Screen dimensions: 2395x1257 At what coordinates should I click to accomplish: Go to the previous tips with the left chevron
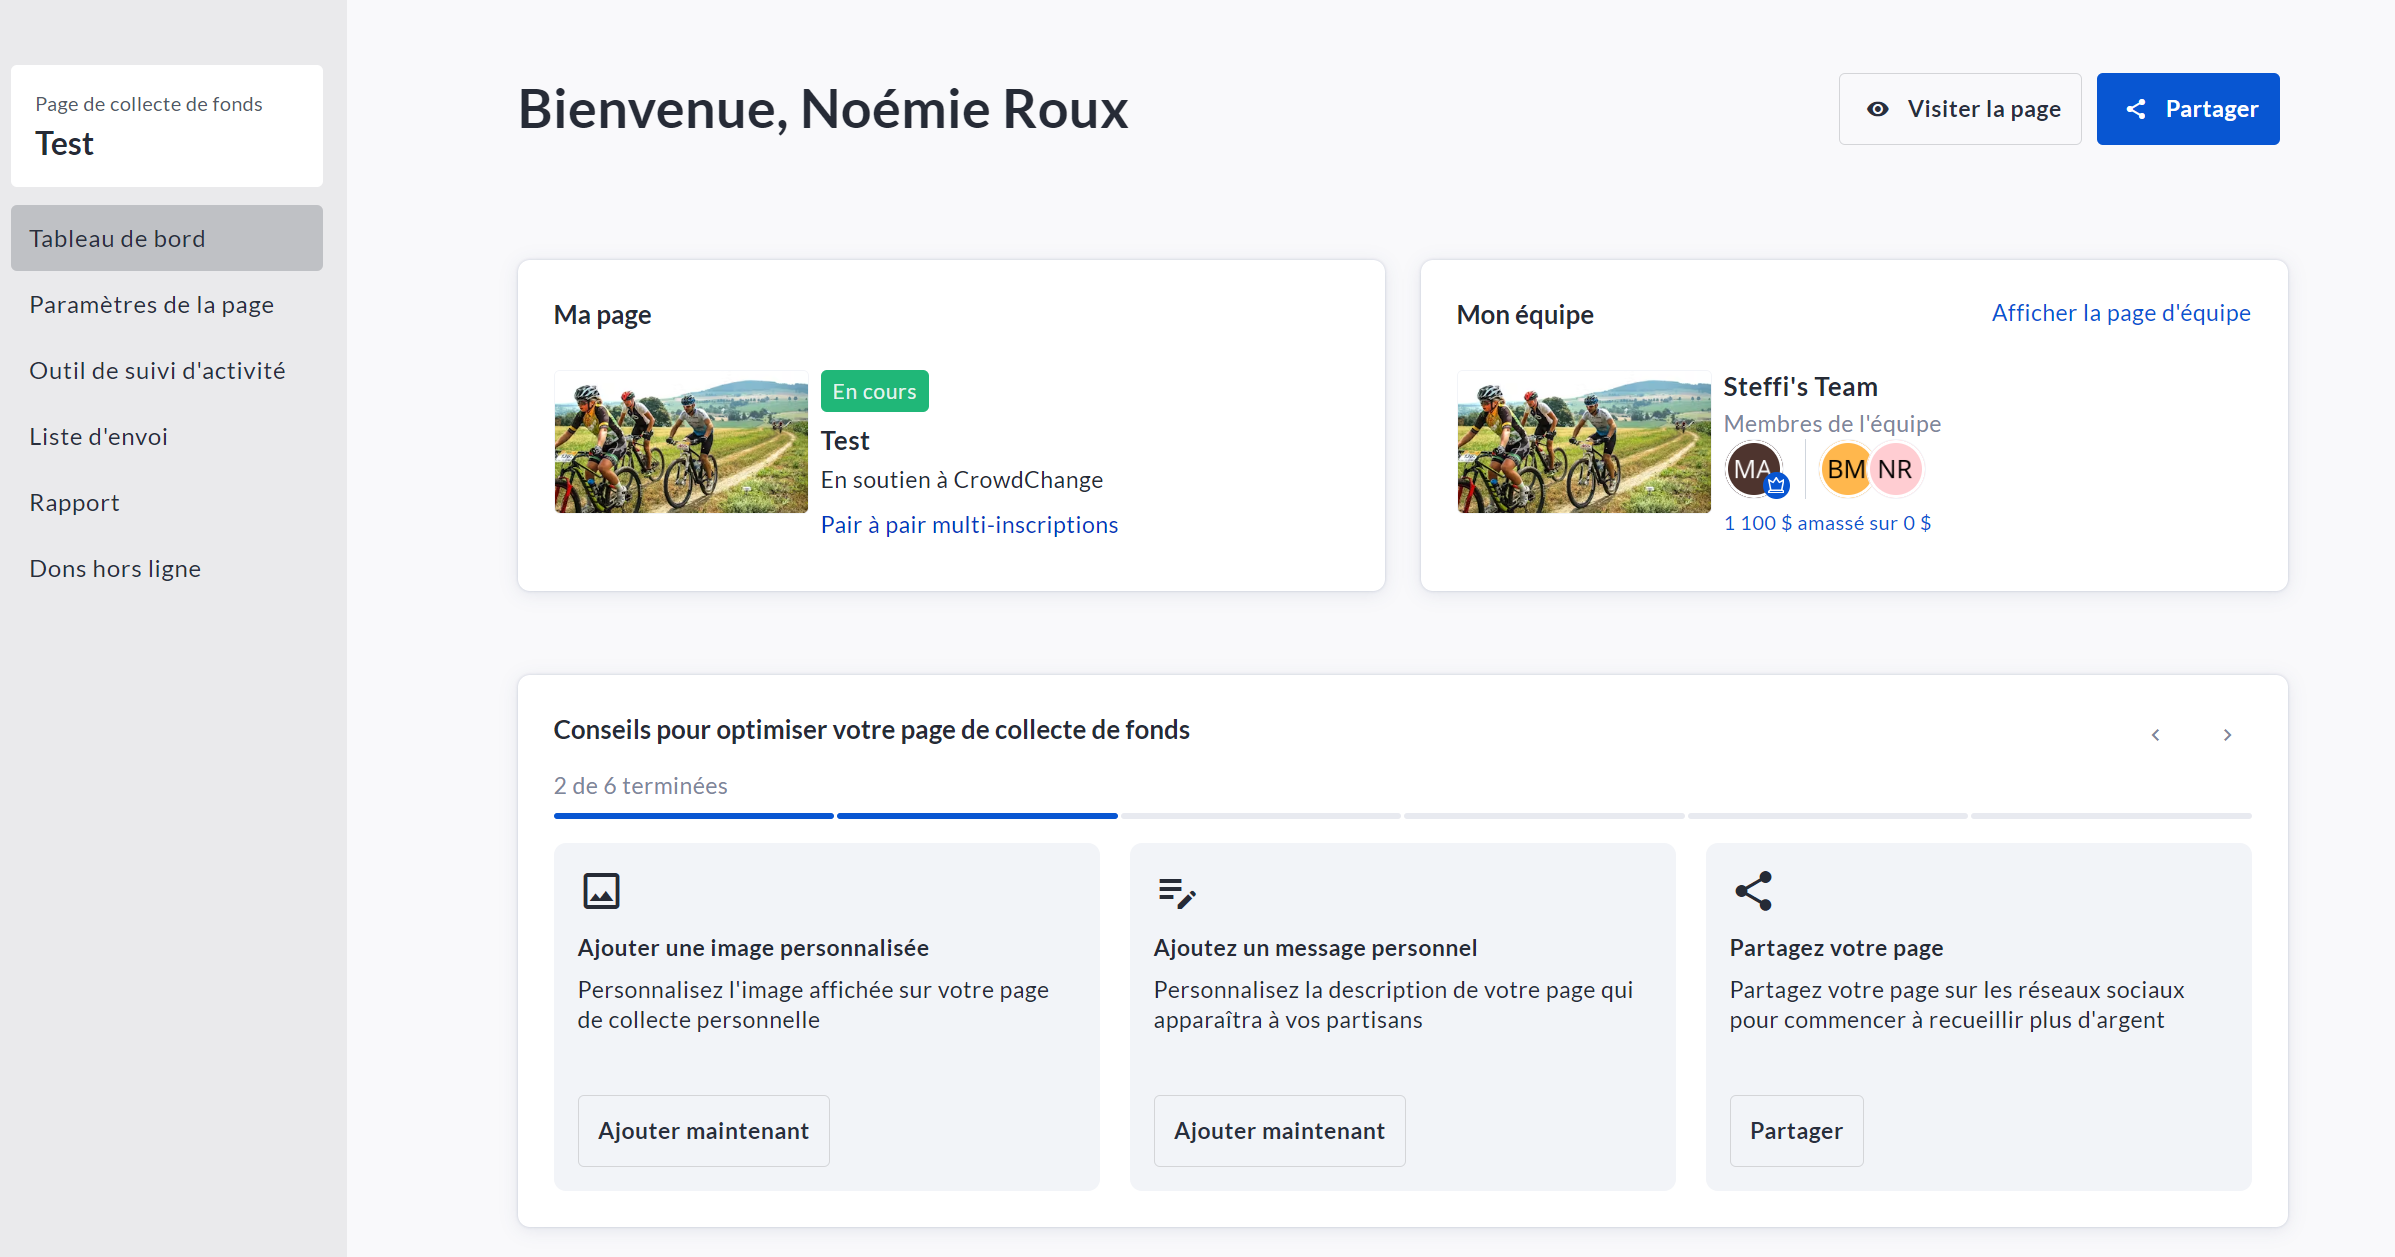(x=2155, y=735)
